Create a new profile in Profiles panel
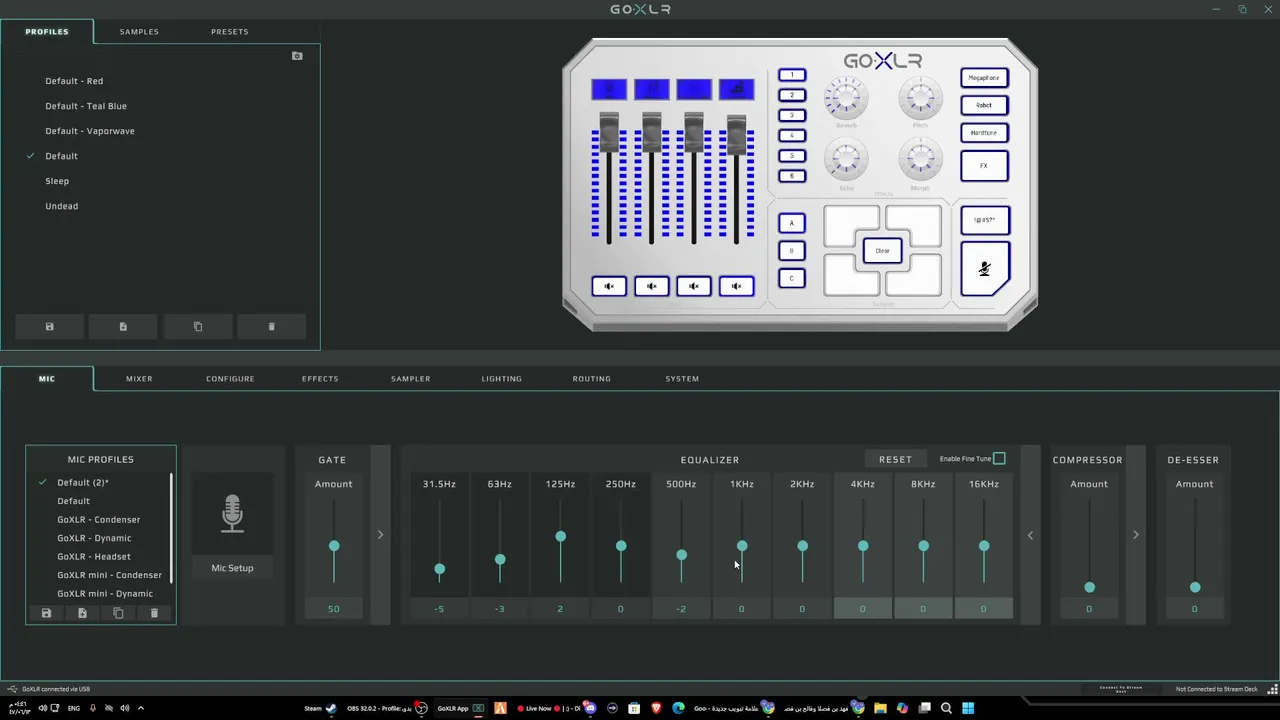Screen dimensions: 1280x720 [x=123, y=327]
